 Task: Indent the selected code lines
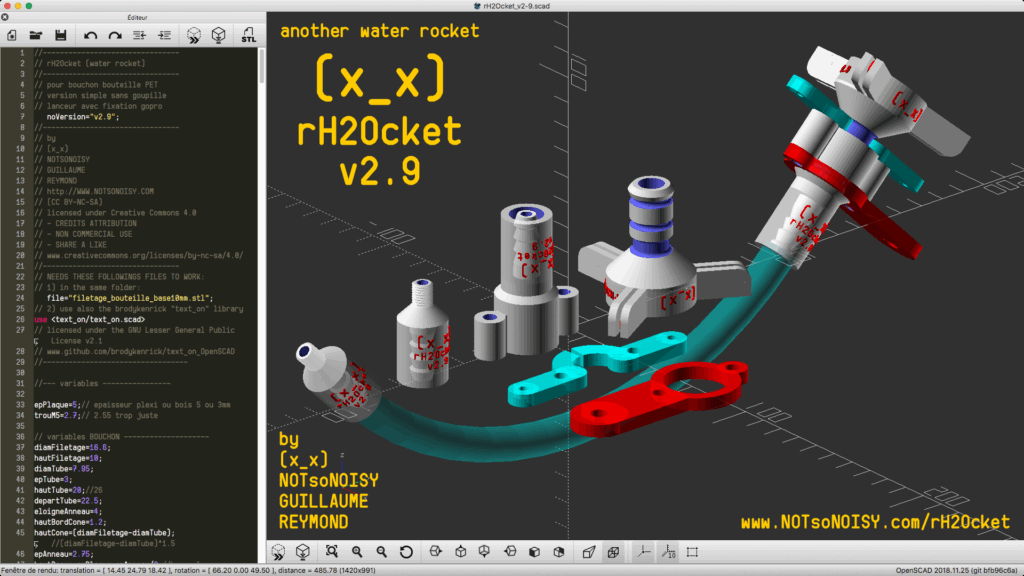pos(165,35)
